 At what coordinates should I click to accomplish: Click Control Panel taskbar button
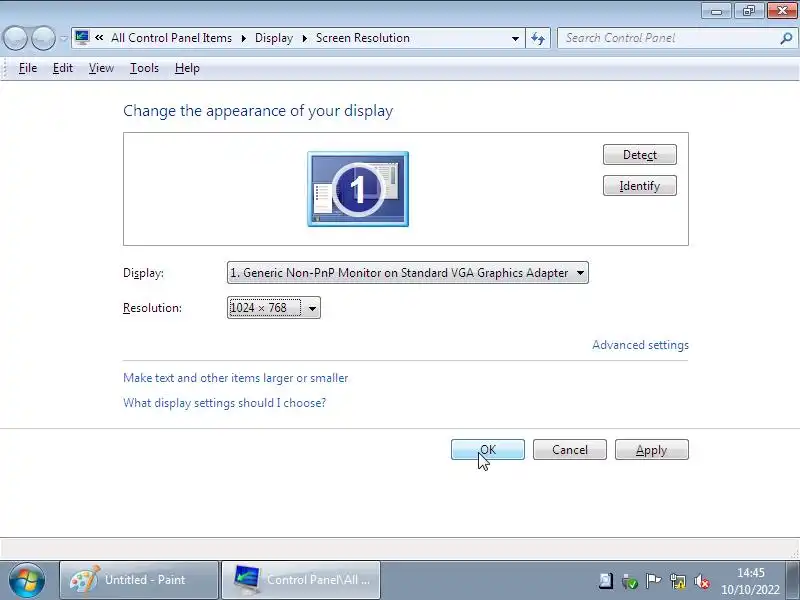tap(301, 580)
